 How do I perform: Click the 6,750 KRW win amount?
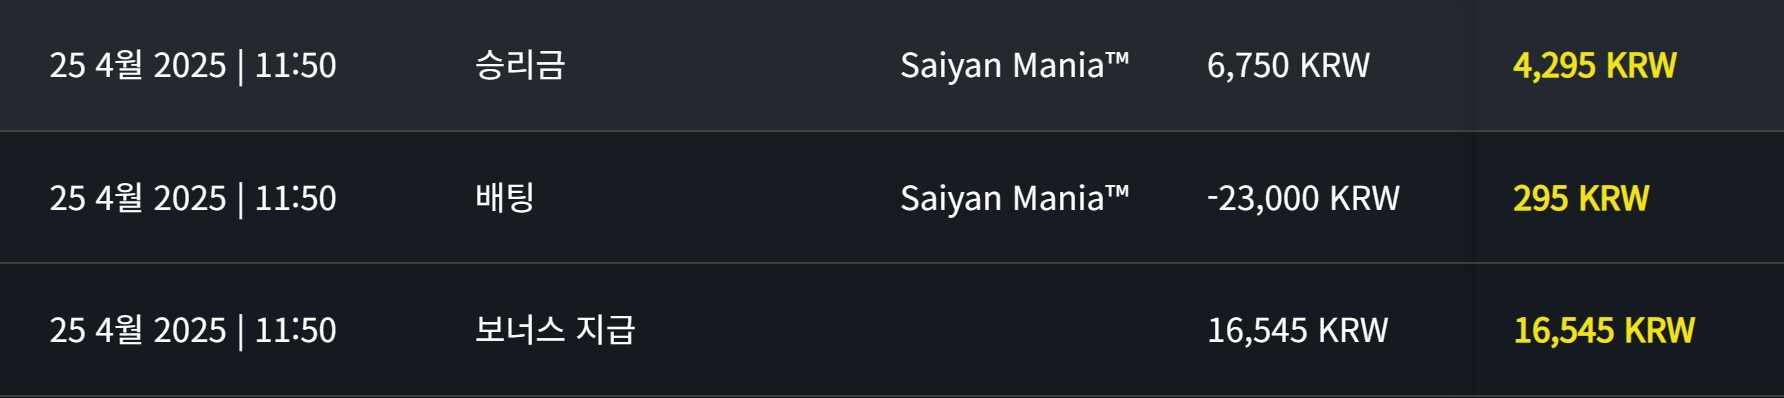click(1288, 66)
